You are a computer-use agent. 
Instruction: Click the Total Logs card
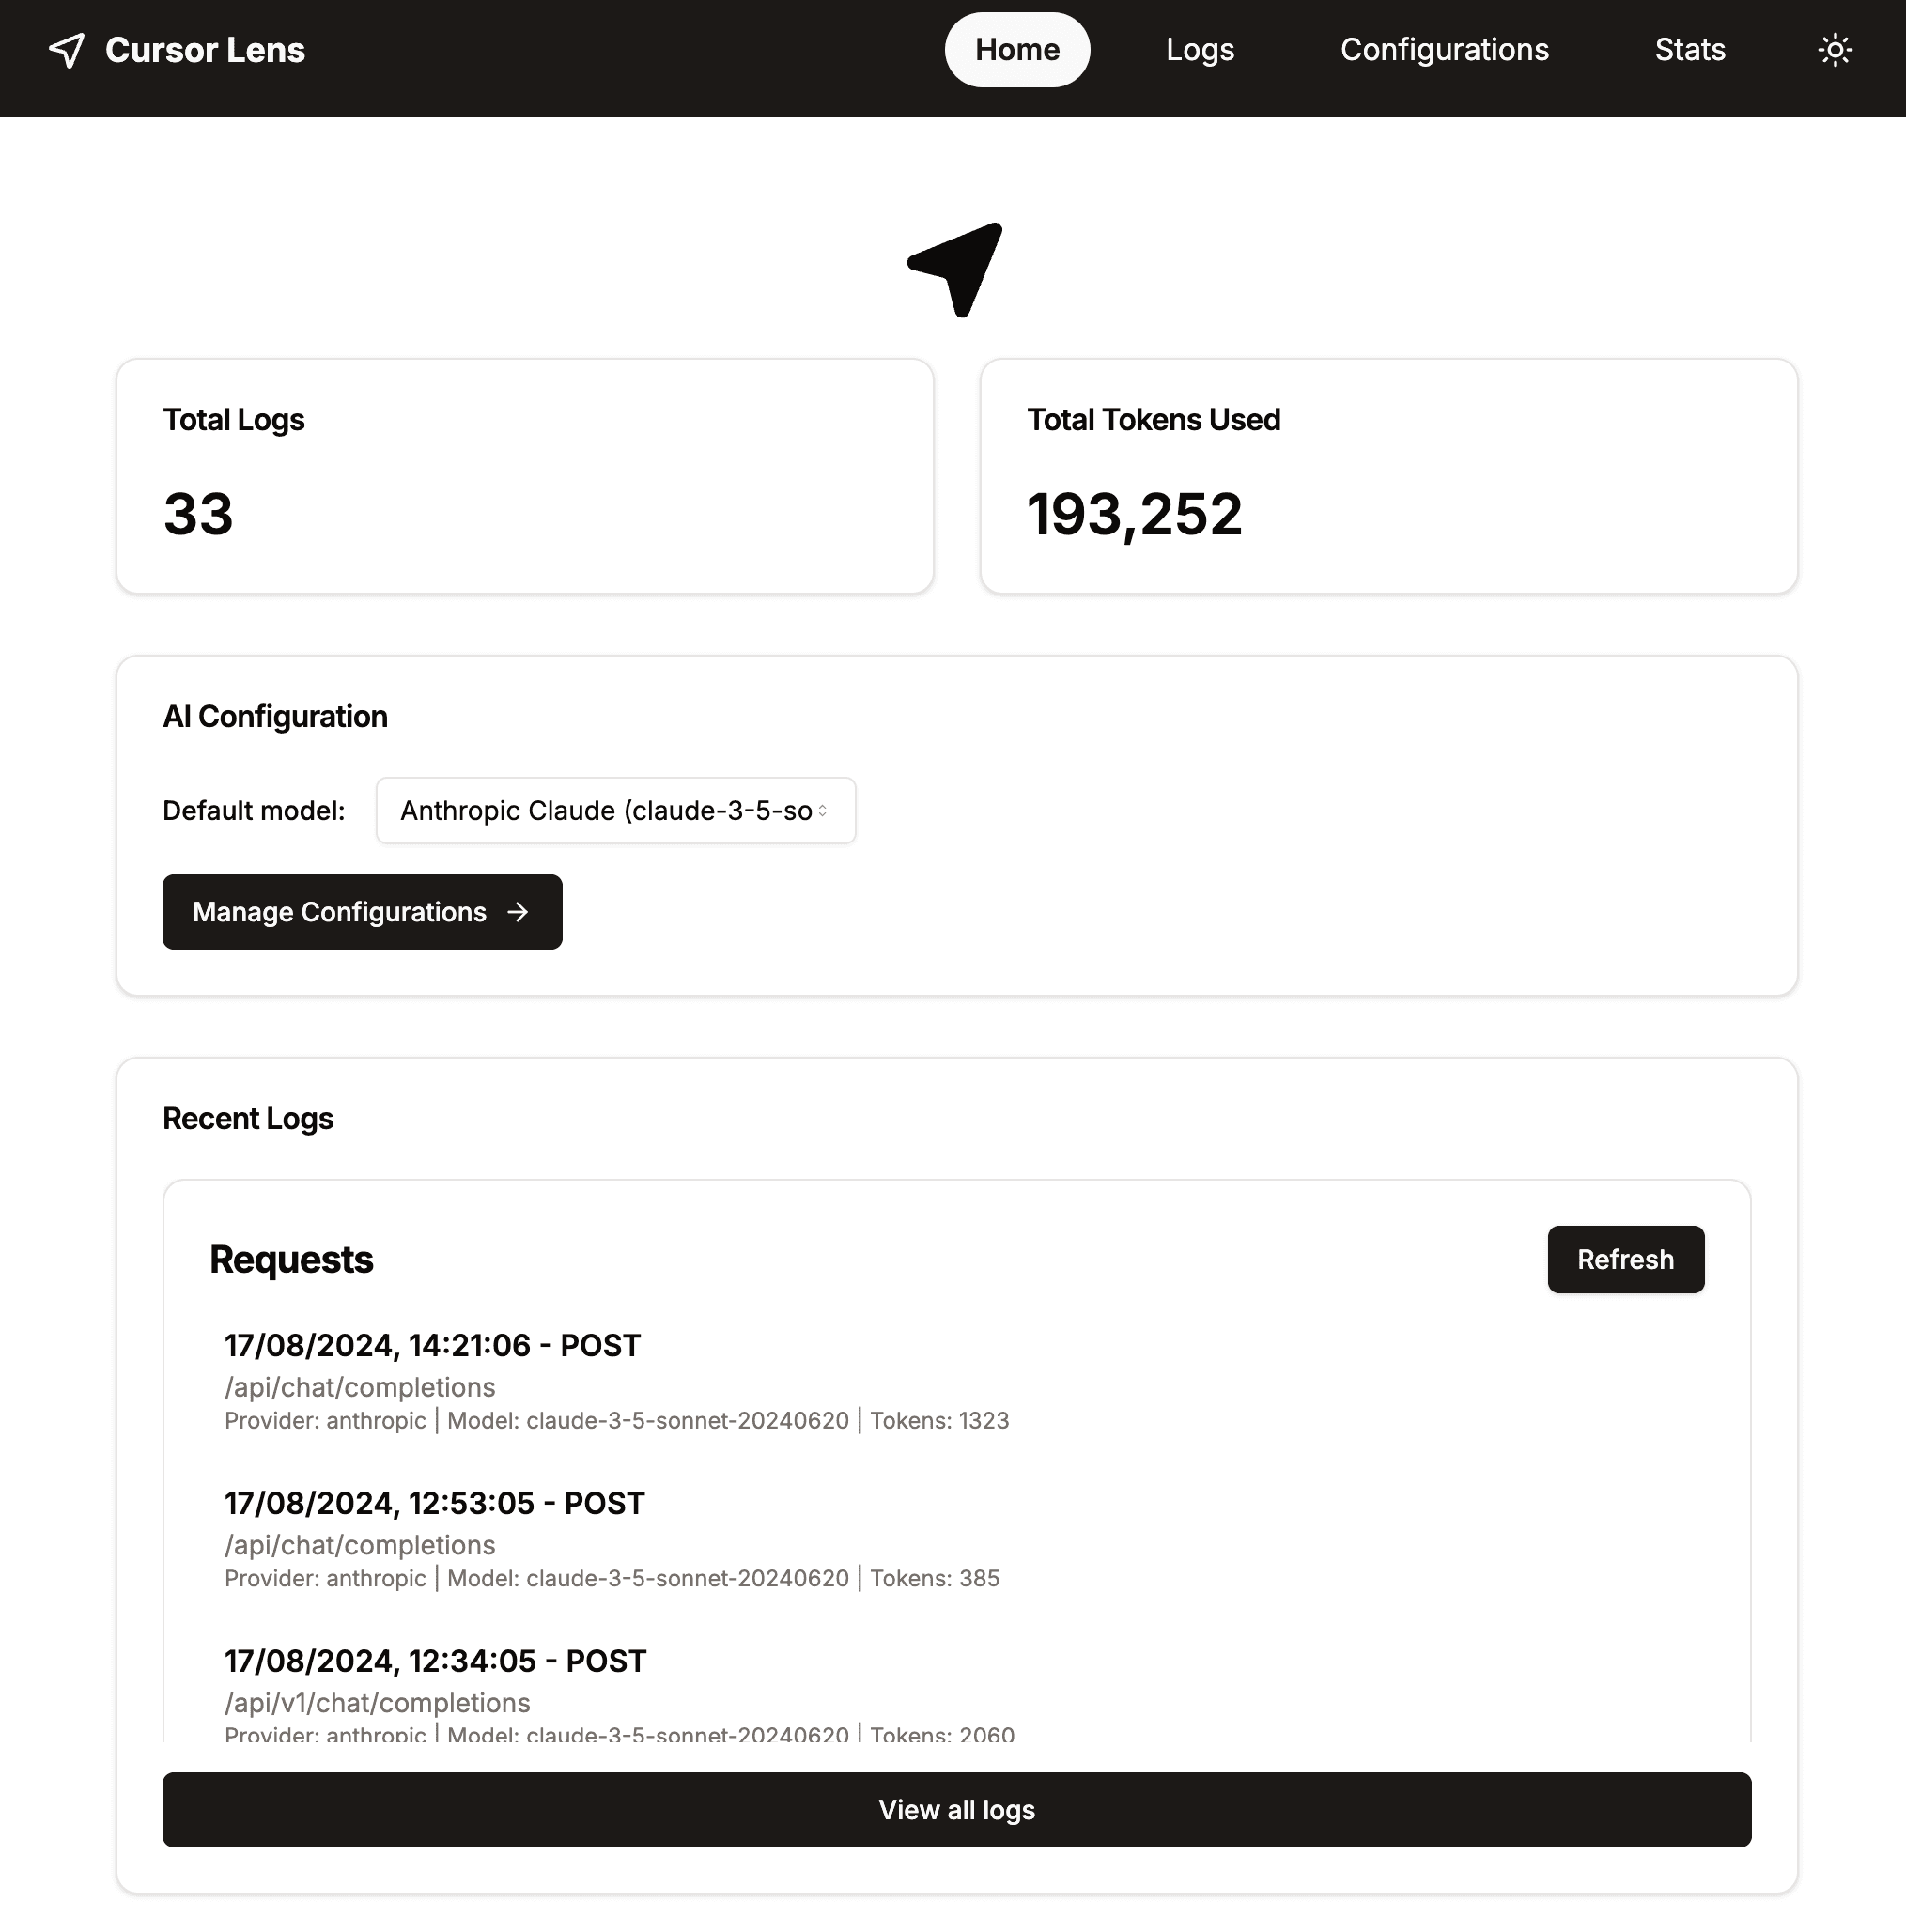pyautogui.click(x=524, y=476)
